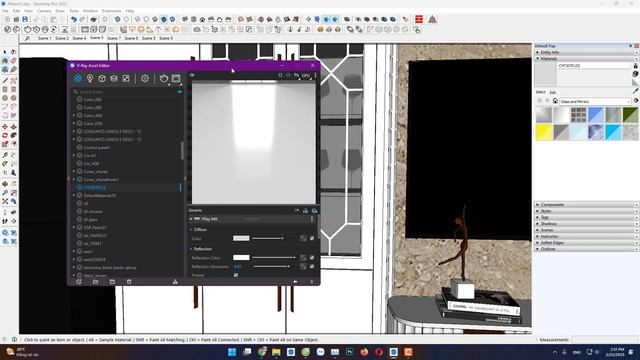
Task: Select the Paint Bucket tool in left toolbar
Action: pos(5,61)
